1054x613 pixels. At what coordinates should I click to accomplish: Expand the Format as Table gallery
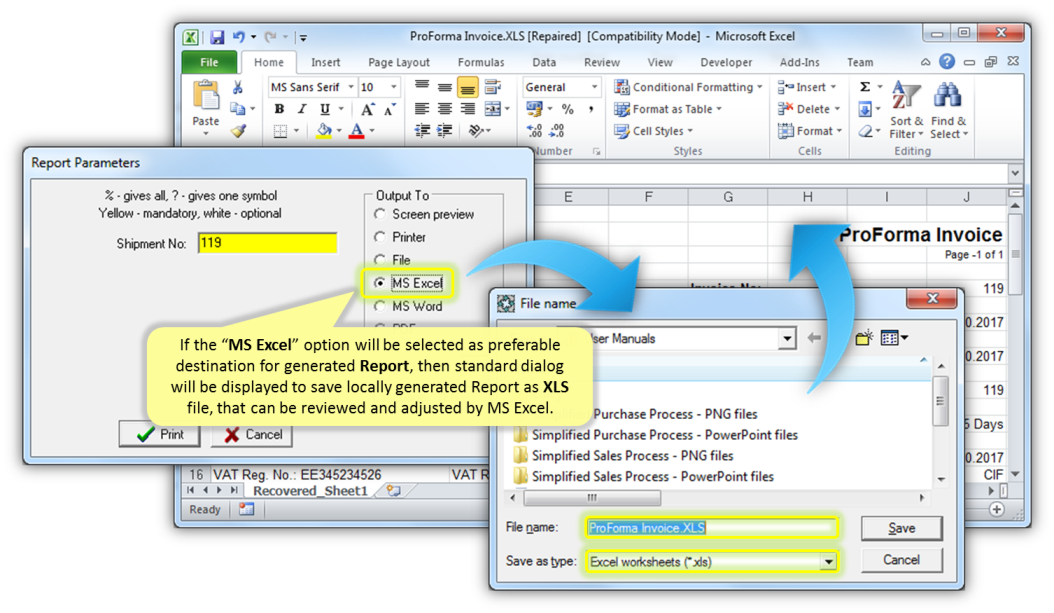(668, 109)
